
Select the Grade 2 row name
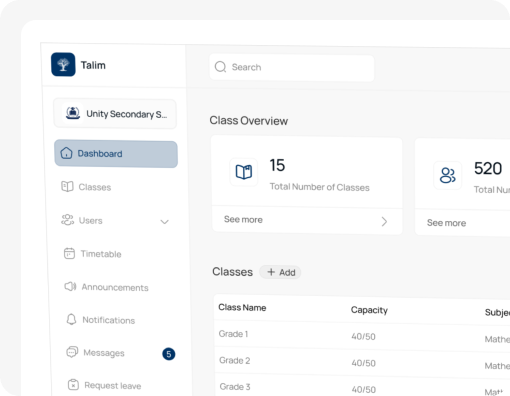click(x=235, y=360)
